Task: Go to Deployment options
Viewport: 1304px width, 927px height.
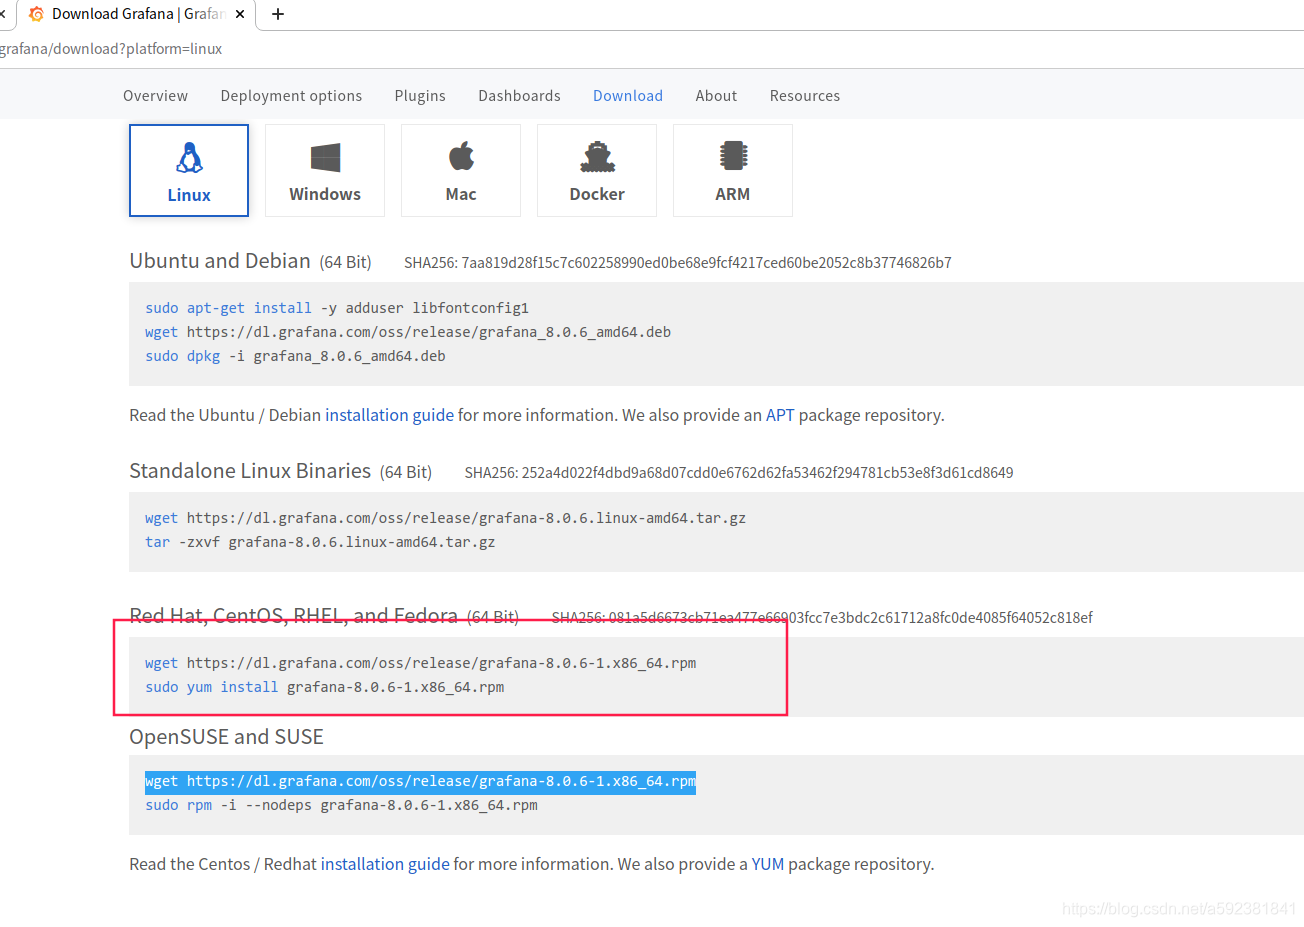Action: [291, 96]
